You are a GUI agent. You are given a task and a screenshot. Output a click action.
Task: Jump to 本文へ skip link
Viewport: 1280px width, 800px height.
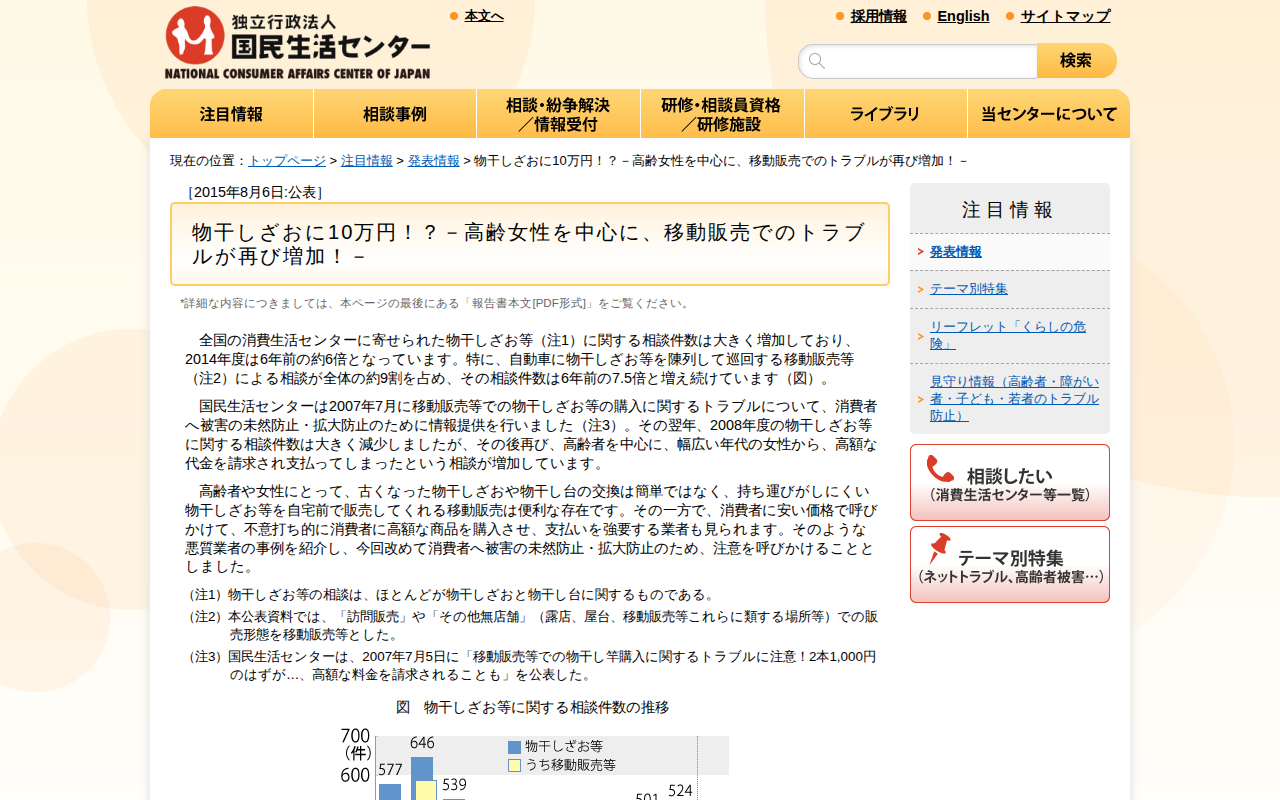tap(484, 16)
